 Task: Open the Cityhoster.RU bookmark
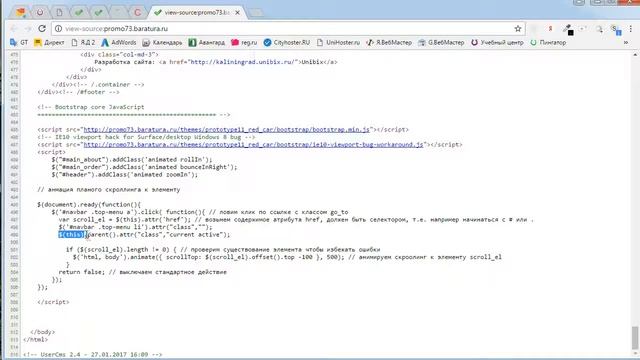[287, 42]
